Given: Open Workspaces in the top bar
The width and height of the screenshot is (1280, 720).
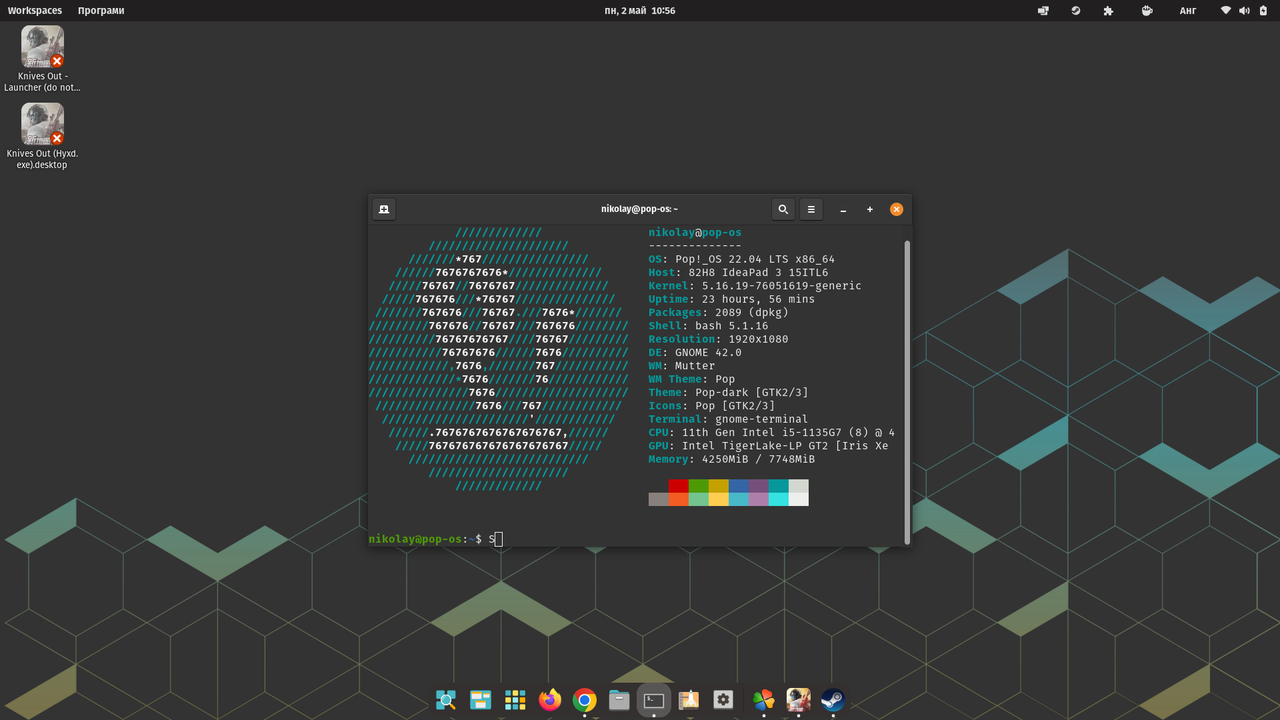Looking at the screenshot, I should pyautogui.click(x=35, y=11).
